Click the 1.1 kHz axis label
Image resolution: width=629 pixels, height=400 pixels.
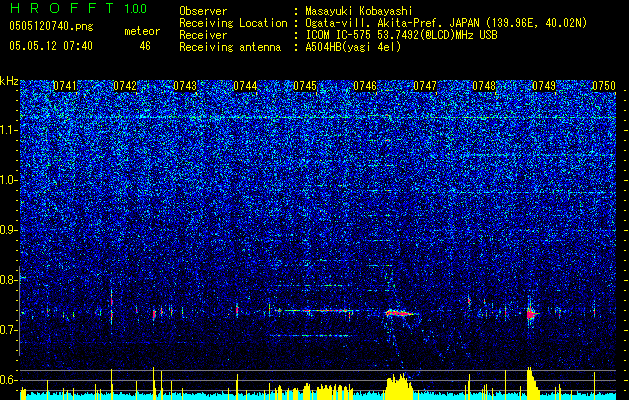point(9,130)
